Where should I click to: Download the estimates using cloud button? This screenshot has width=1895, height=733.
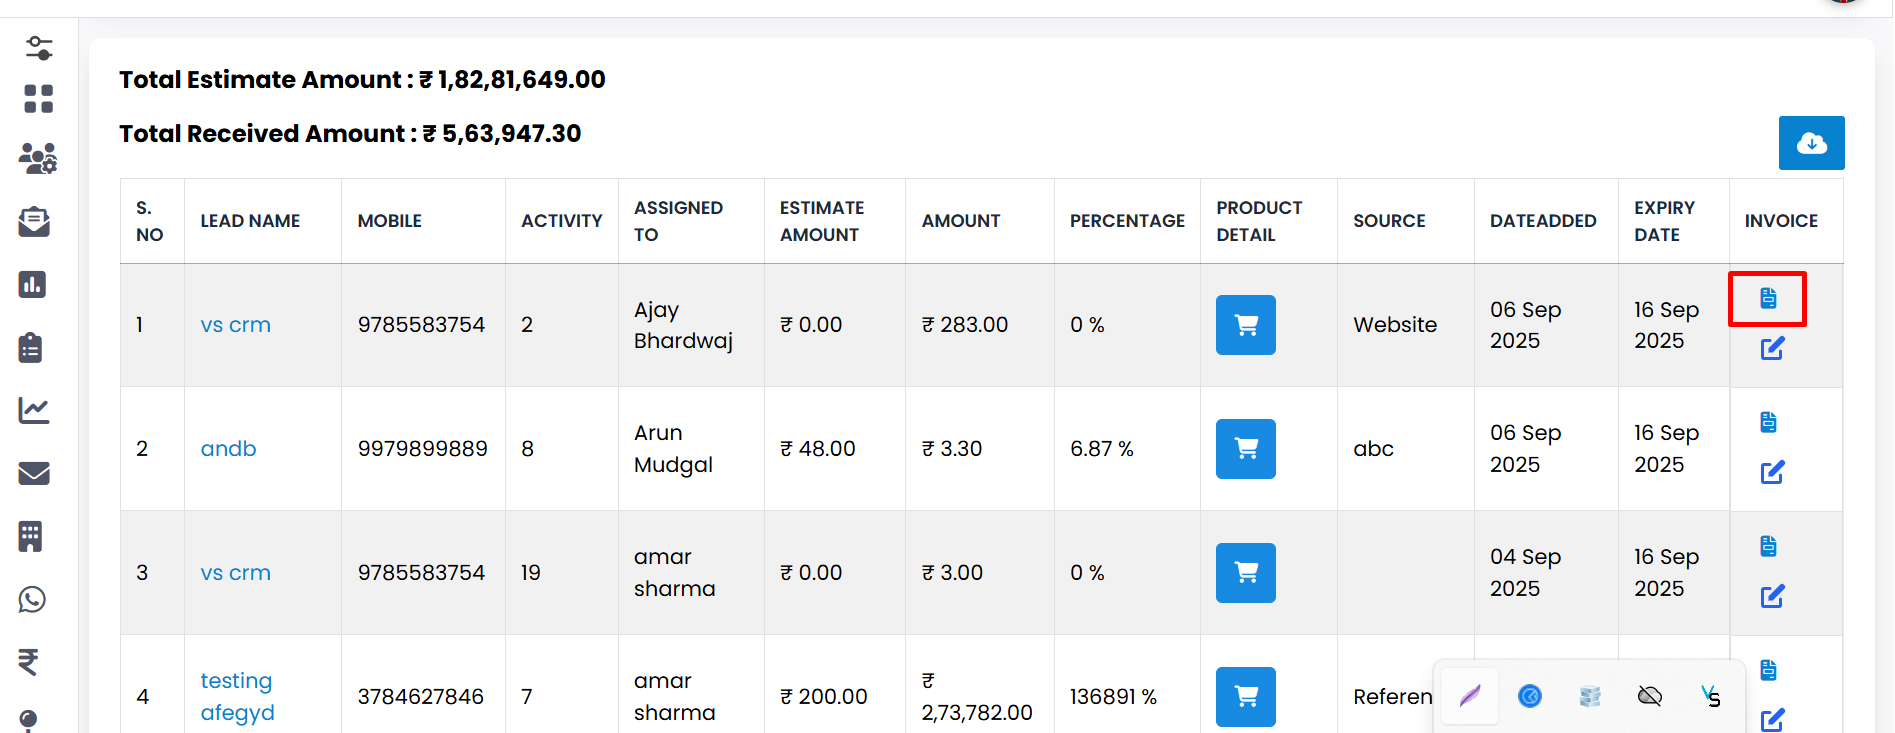1811,143
